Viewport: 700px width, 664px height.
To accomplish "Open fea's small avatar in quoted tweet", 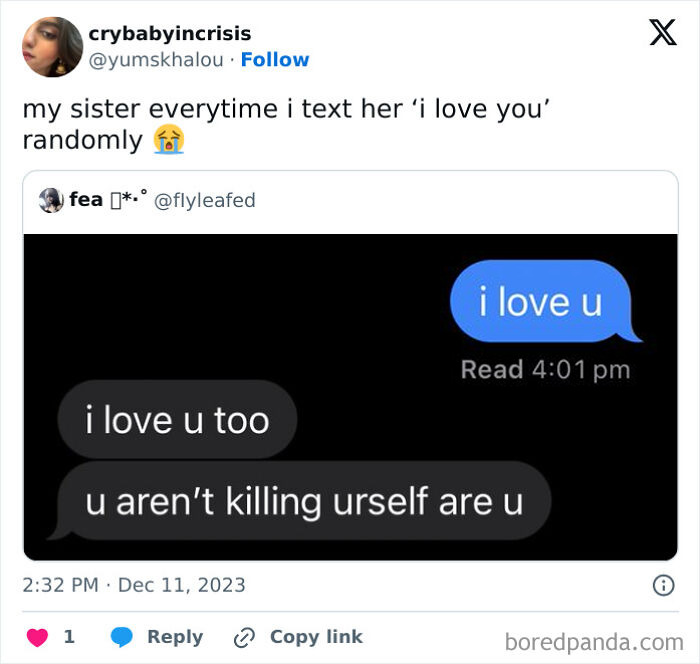I will 51,200.
